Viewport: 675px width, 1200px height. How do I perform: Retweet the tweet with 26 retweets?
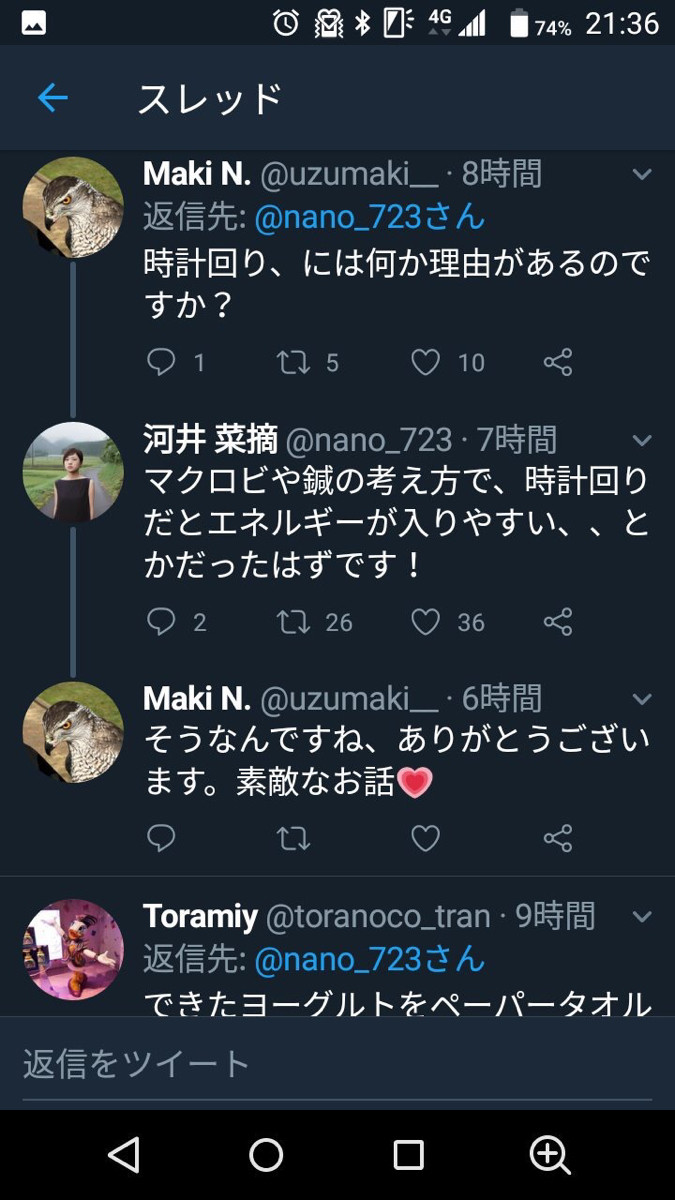pyautogui.click(x=293, y=622)
